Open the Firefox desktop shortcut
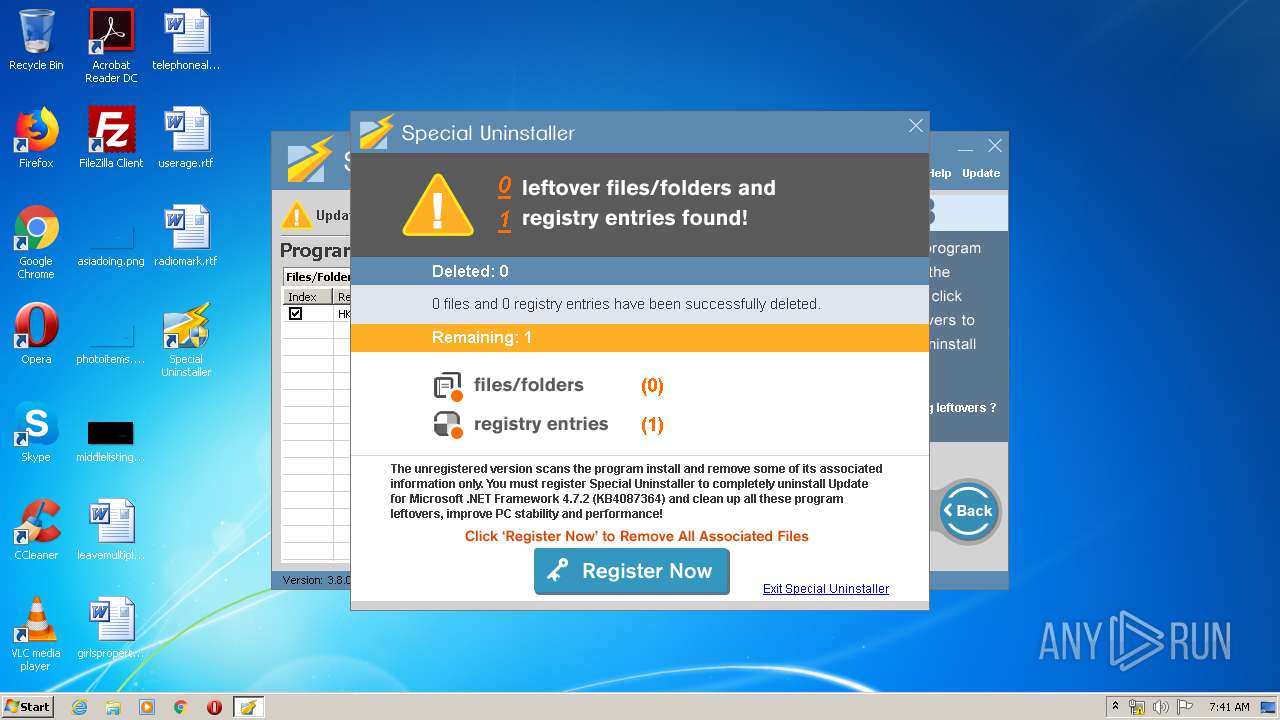Screen dimensions: 1280x720 [36, 137]
